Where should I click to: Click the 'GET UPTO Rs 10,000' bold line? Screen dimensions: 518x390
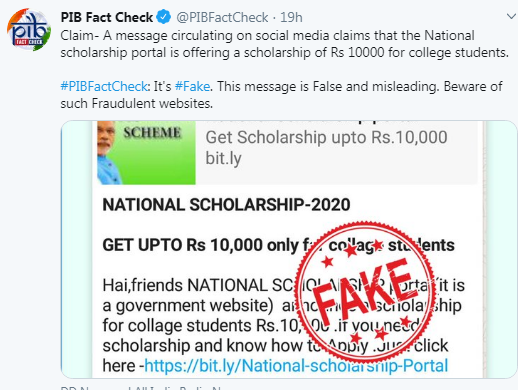tap(278, 245)
